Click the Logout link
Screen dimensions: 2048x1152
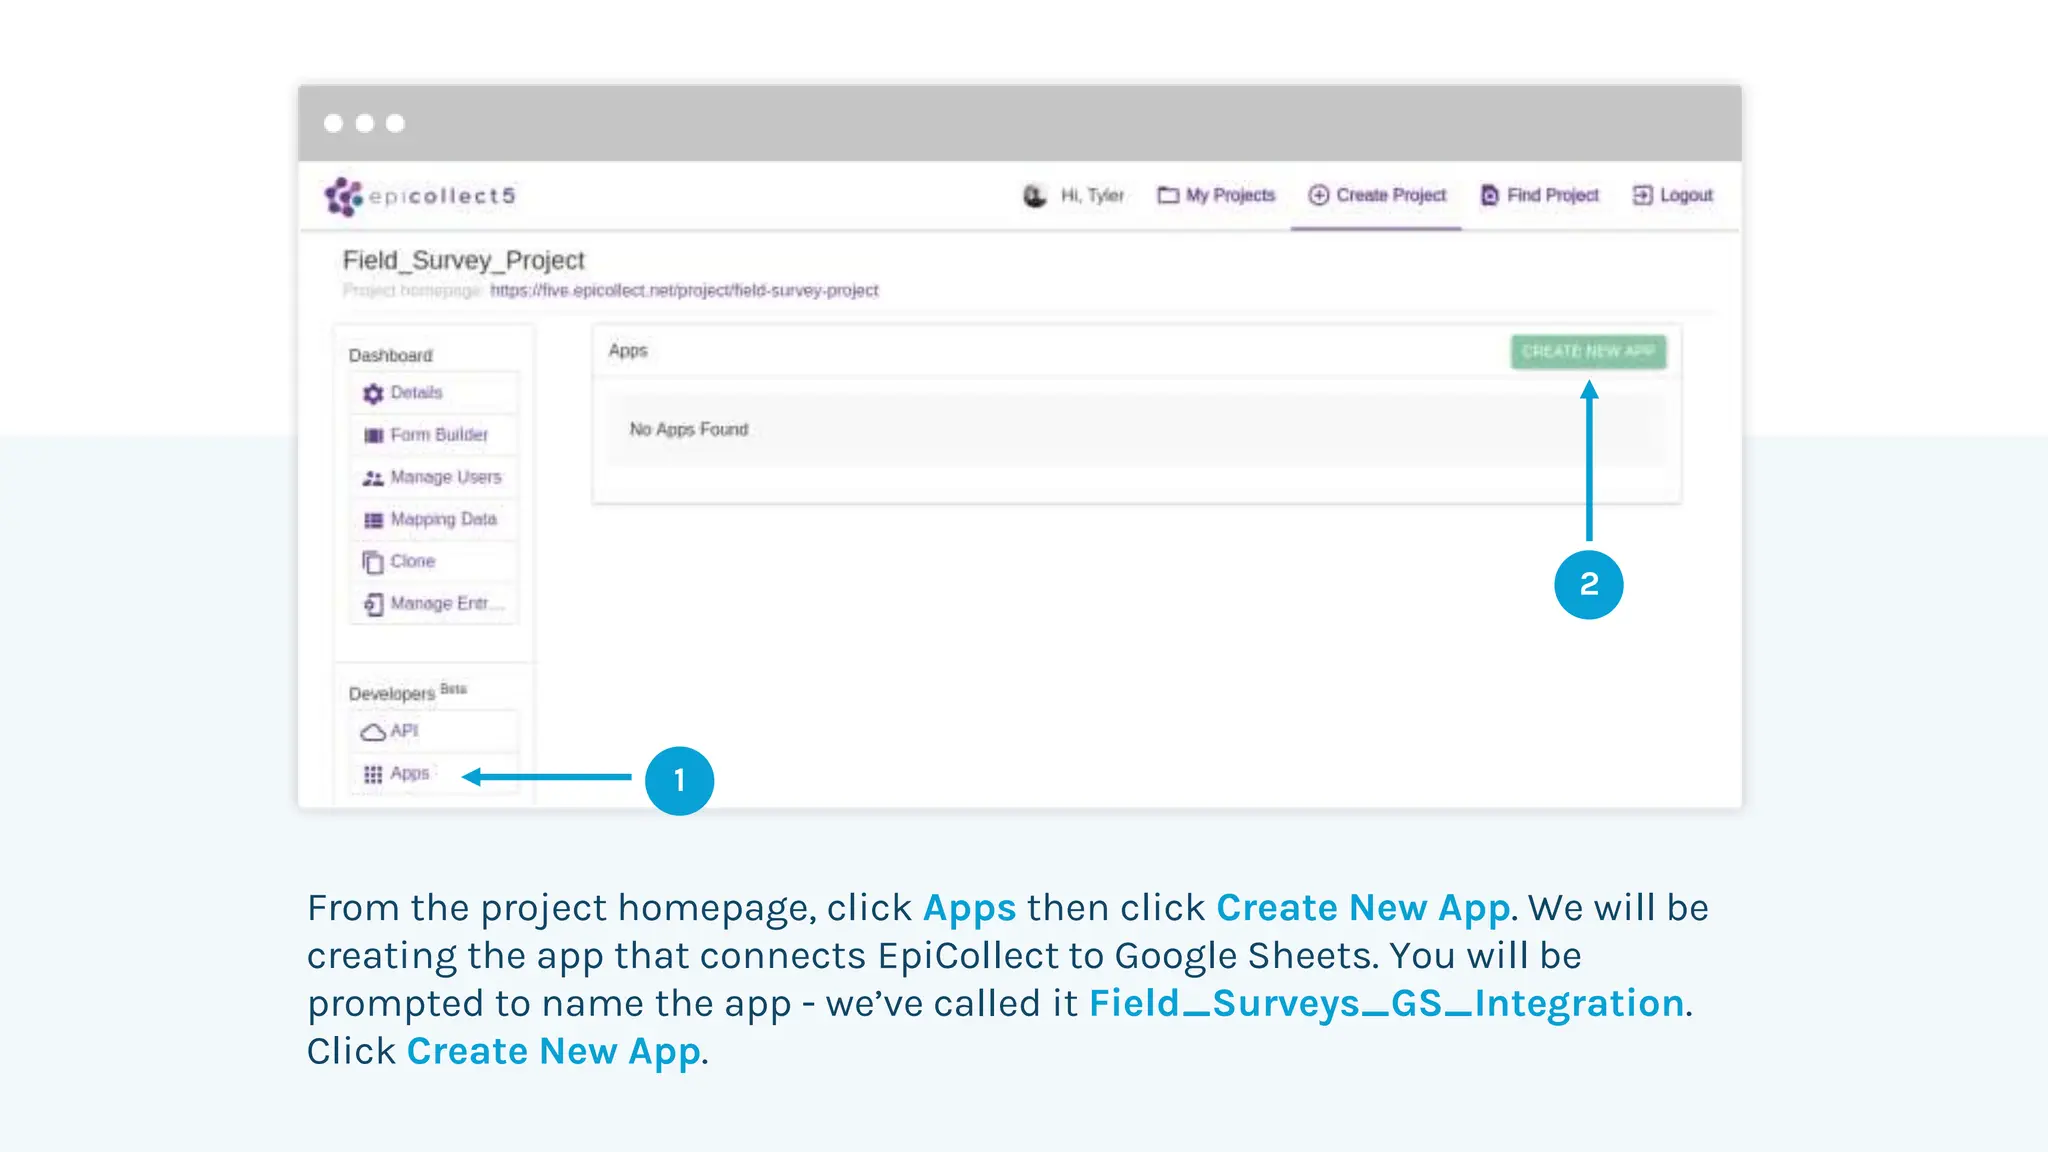1673,195
